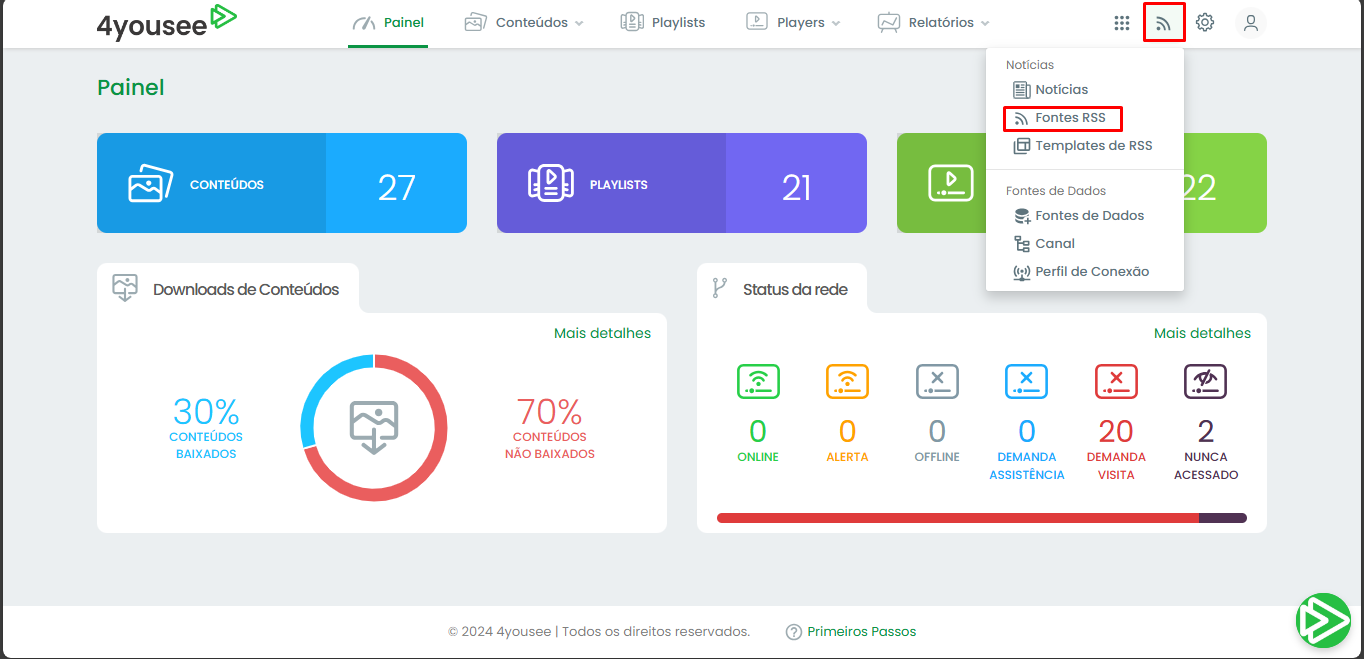Select the Downloads de Conteúdos panel tab
1364x659 pixels.
pos(228,288)
